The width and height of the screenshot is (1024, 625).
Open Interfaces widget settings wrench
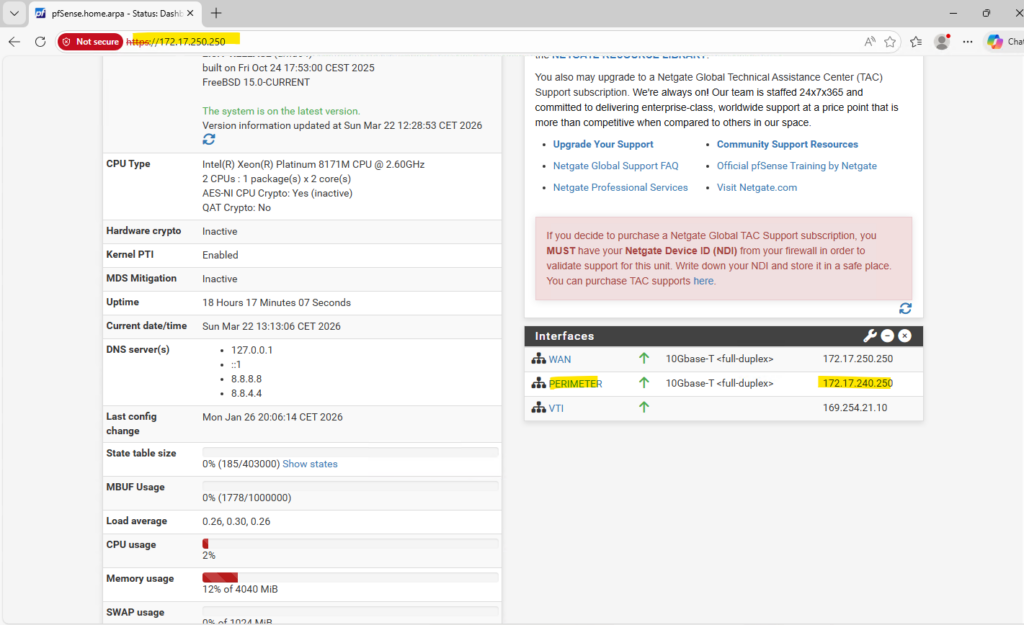(870, 336)
